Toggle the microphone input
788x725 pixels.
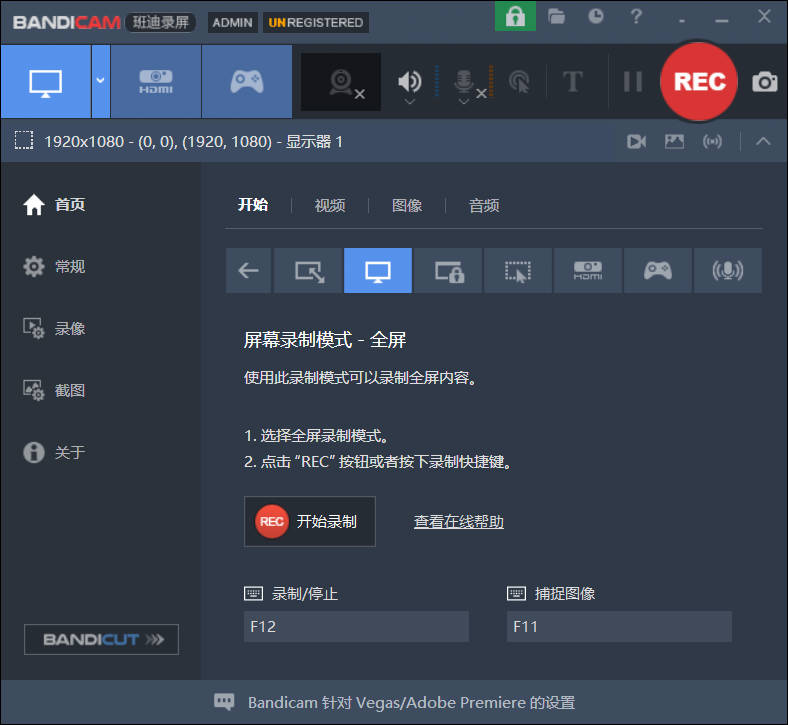[464, 80]
